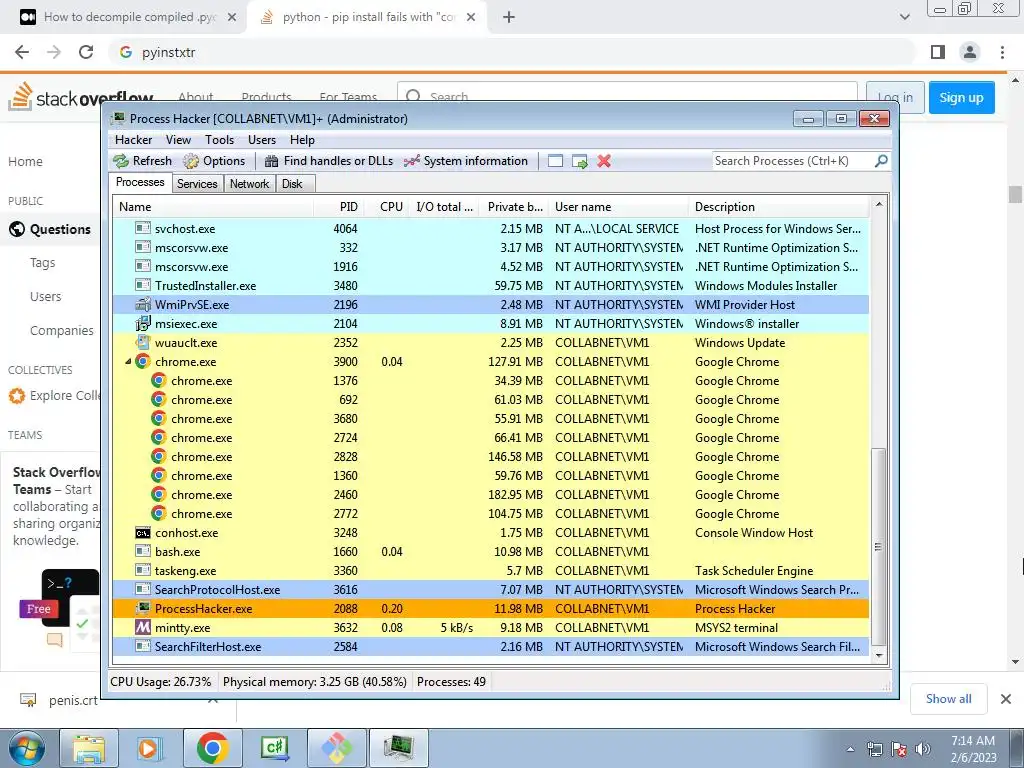
Task: Collapse the chrome.exe process tree
Action: pyautogui.click(x=128, y=361)
